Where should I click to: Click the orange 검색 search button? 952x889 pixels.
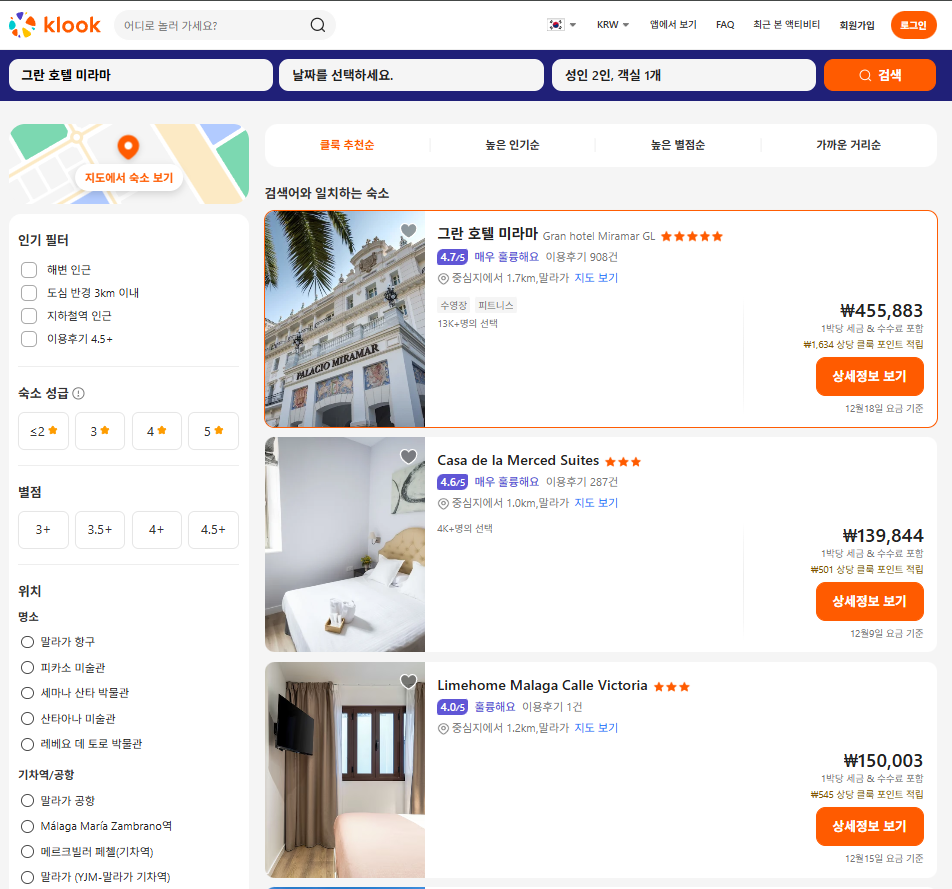[879, 75]
